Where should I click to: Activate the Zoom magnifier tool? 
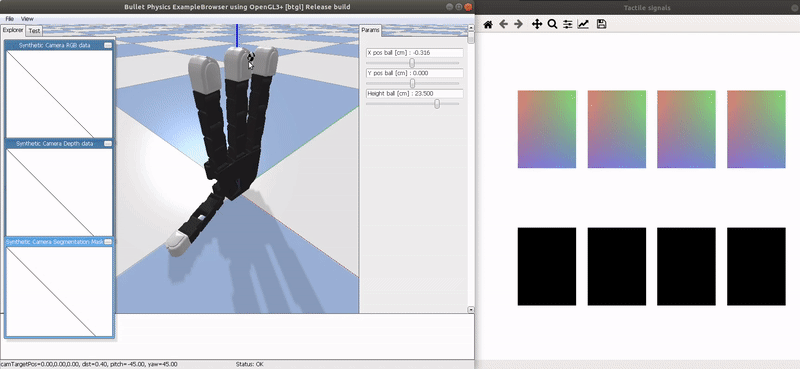coord(552,24)
